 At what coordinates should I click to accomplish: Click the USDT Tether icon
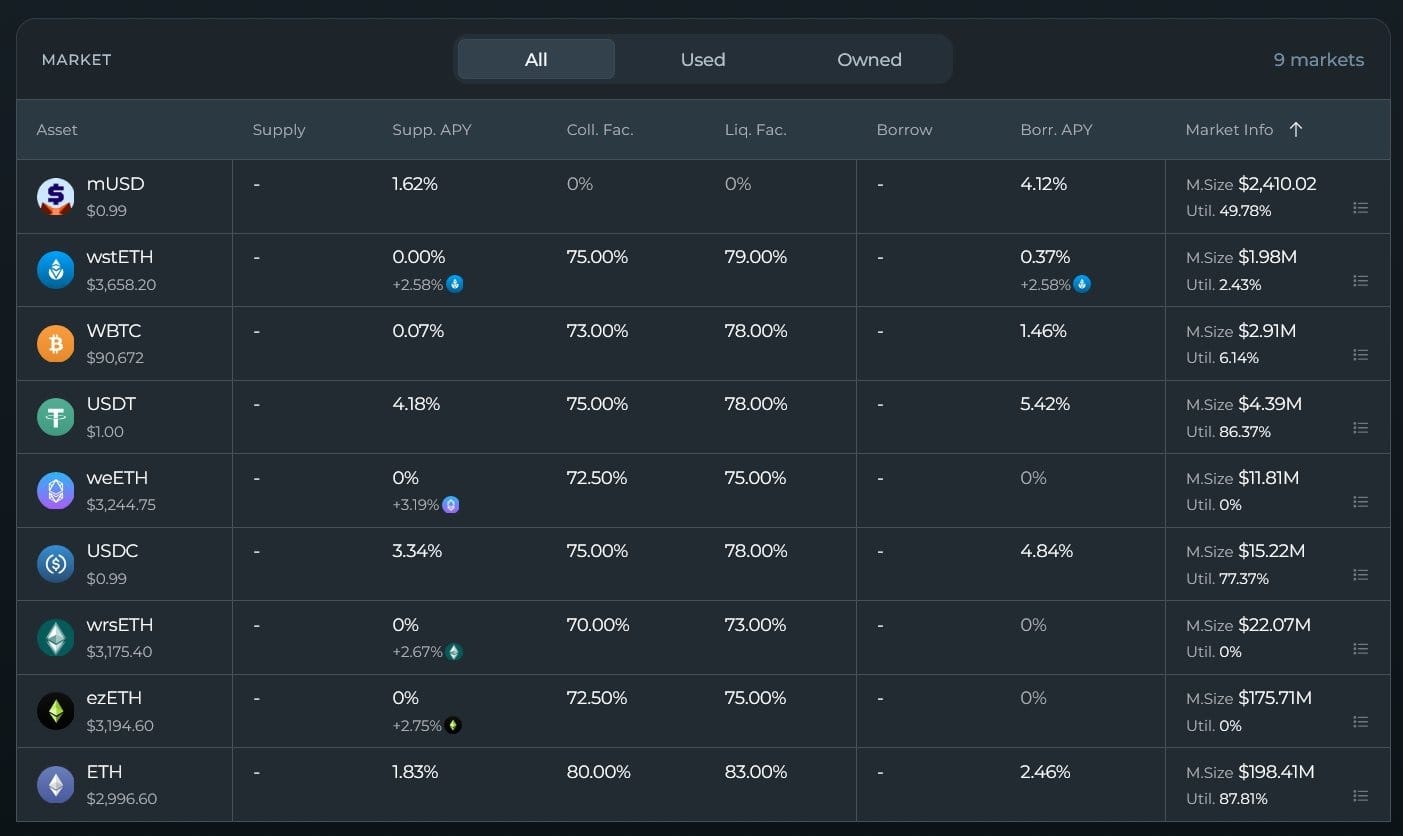coord(56,417)
